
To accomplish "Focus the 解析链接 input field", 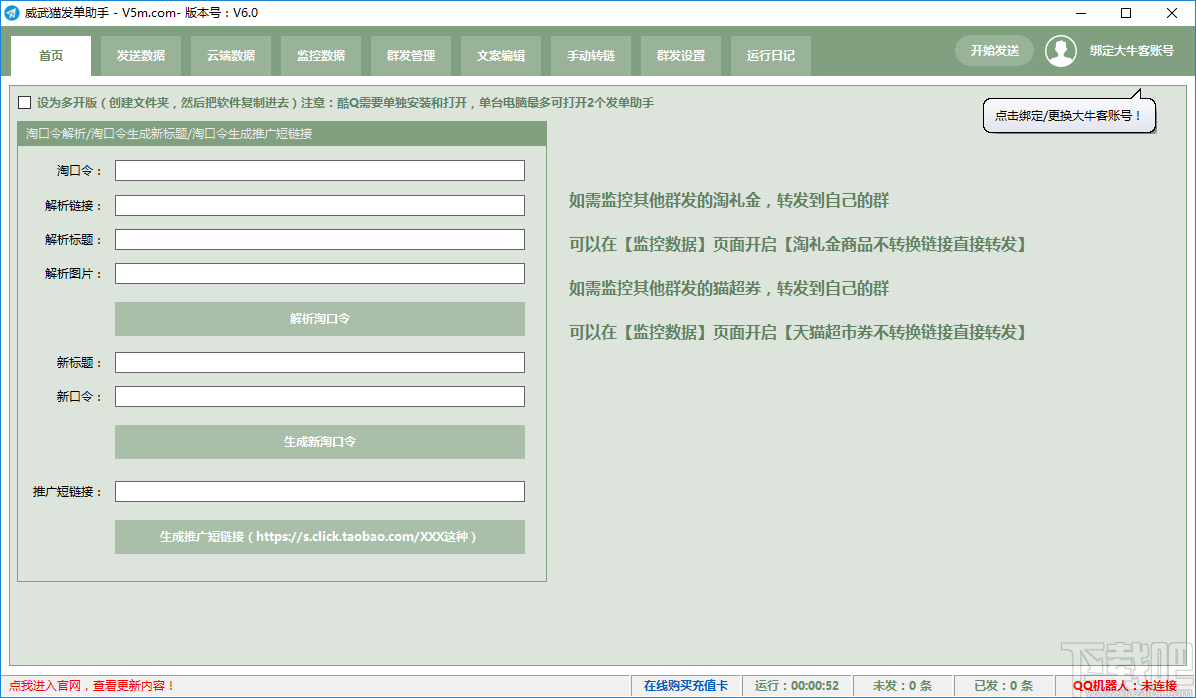I will point(320,205).
